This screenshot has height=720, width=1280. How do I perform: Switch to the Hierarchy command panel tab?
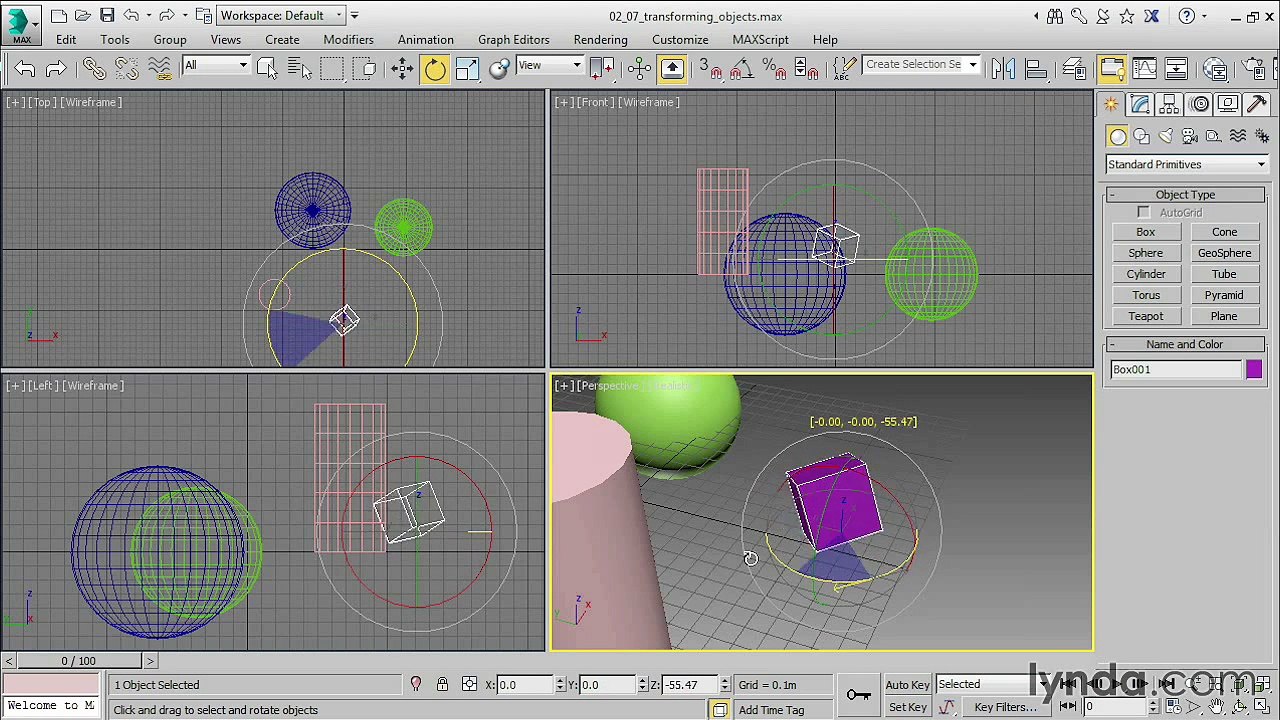point(1170,104)
